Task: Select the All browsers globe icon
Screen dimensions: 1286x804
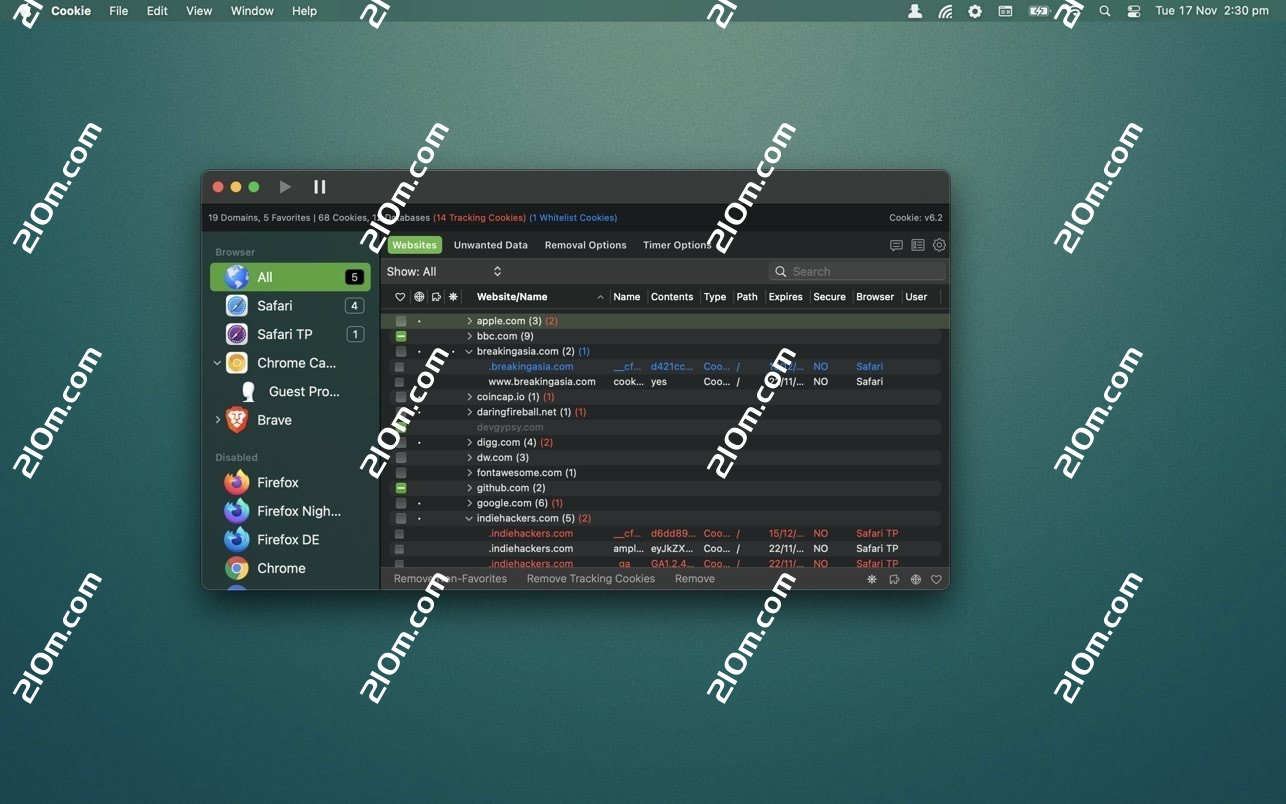Action: (x=237, y=277)
